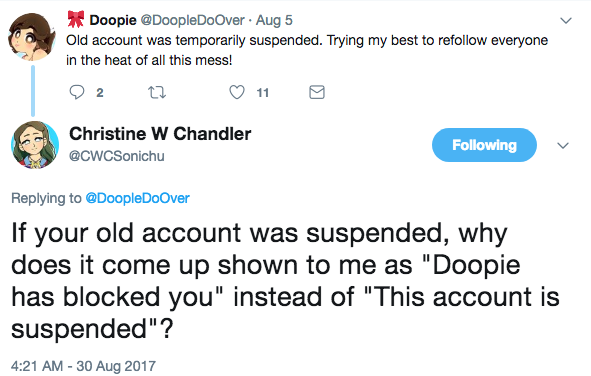Viewport: 591px width, 376px height.
Task: Open Christine W Chandler's avatar
Action: [35, 145]
